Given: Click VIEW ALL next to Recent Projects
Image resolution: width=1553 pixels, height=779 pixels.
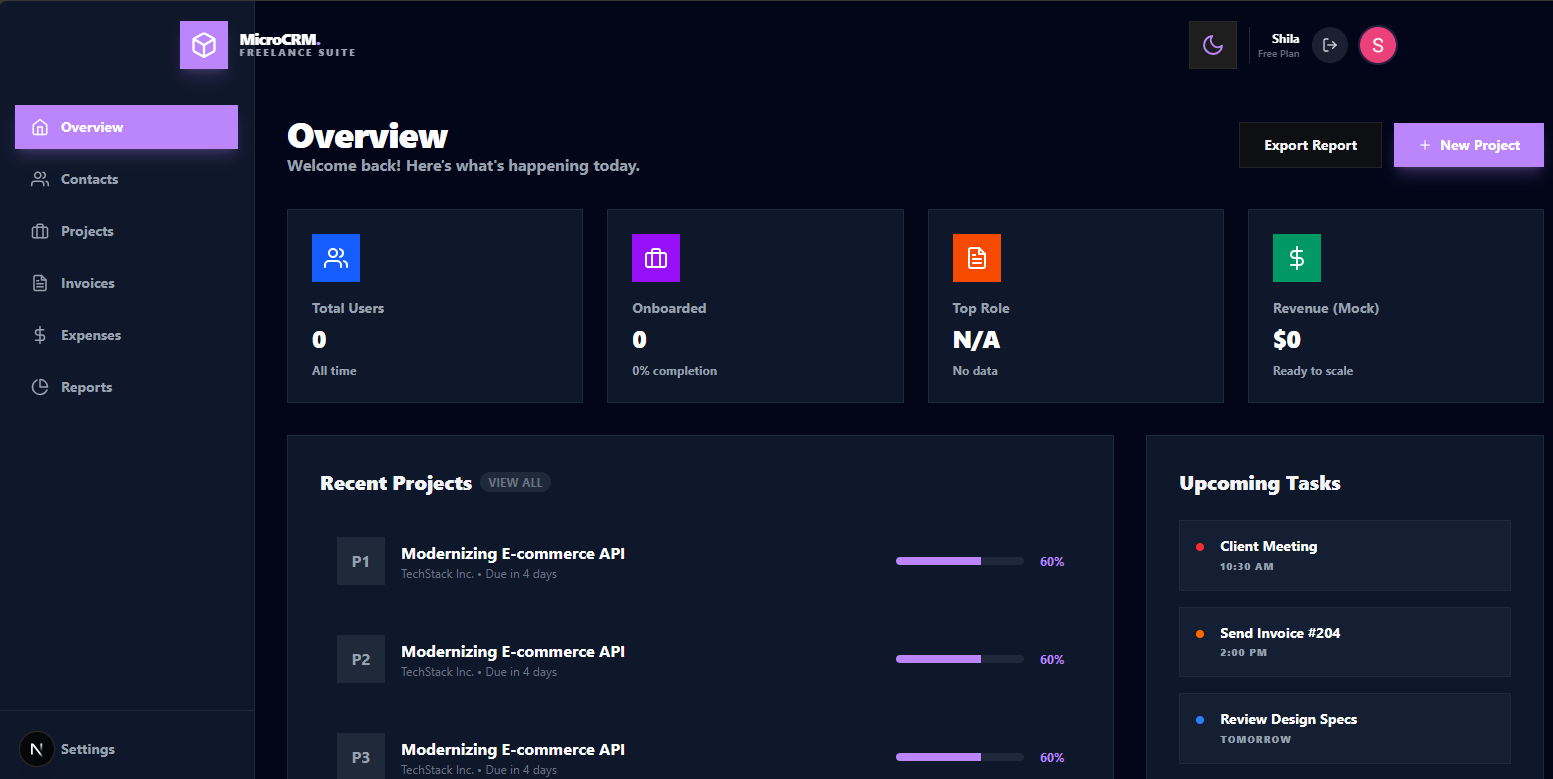Looking at the screenshot, I should click(x=515, y=483).
